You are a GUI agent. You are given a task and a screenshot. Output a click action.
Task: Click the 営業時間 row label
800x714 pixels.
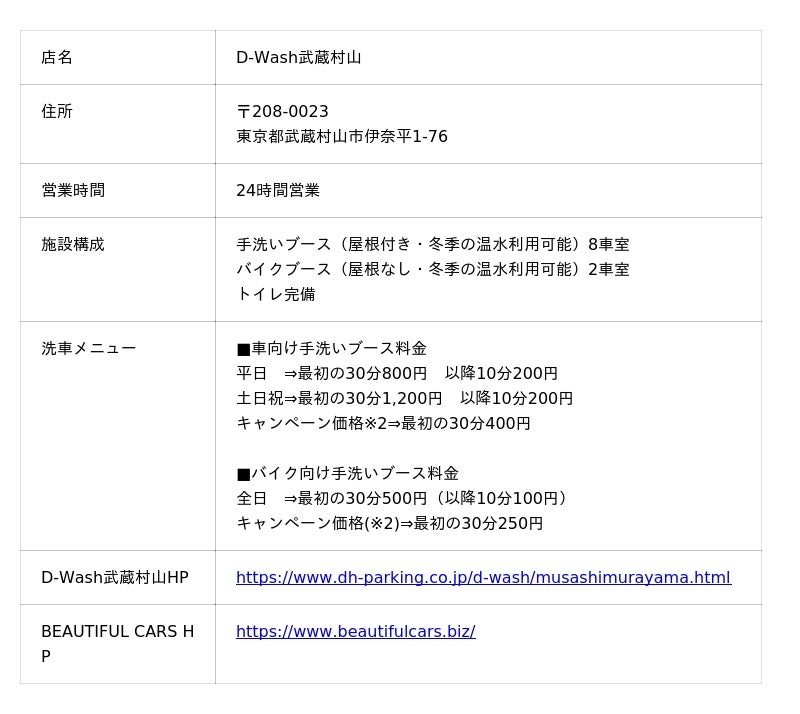pyautogui.click(x=73, y=190)
